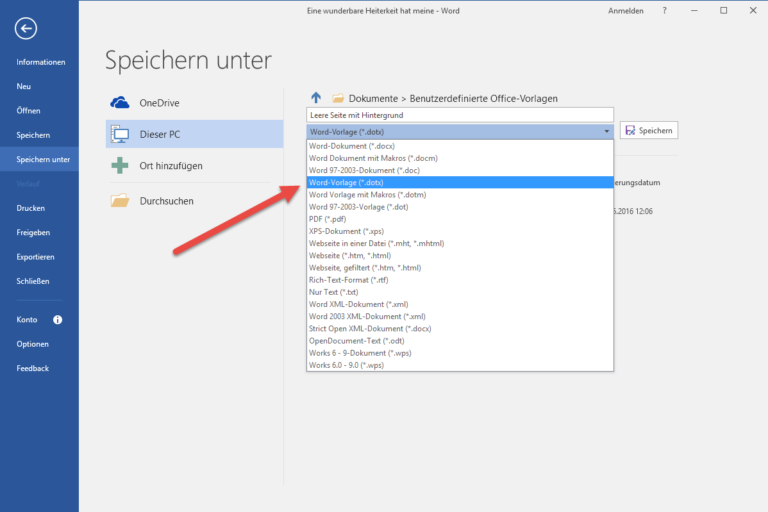
Task: Choose Webseite in einer Datei (*.mht)
Action: tap(460, 244)
